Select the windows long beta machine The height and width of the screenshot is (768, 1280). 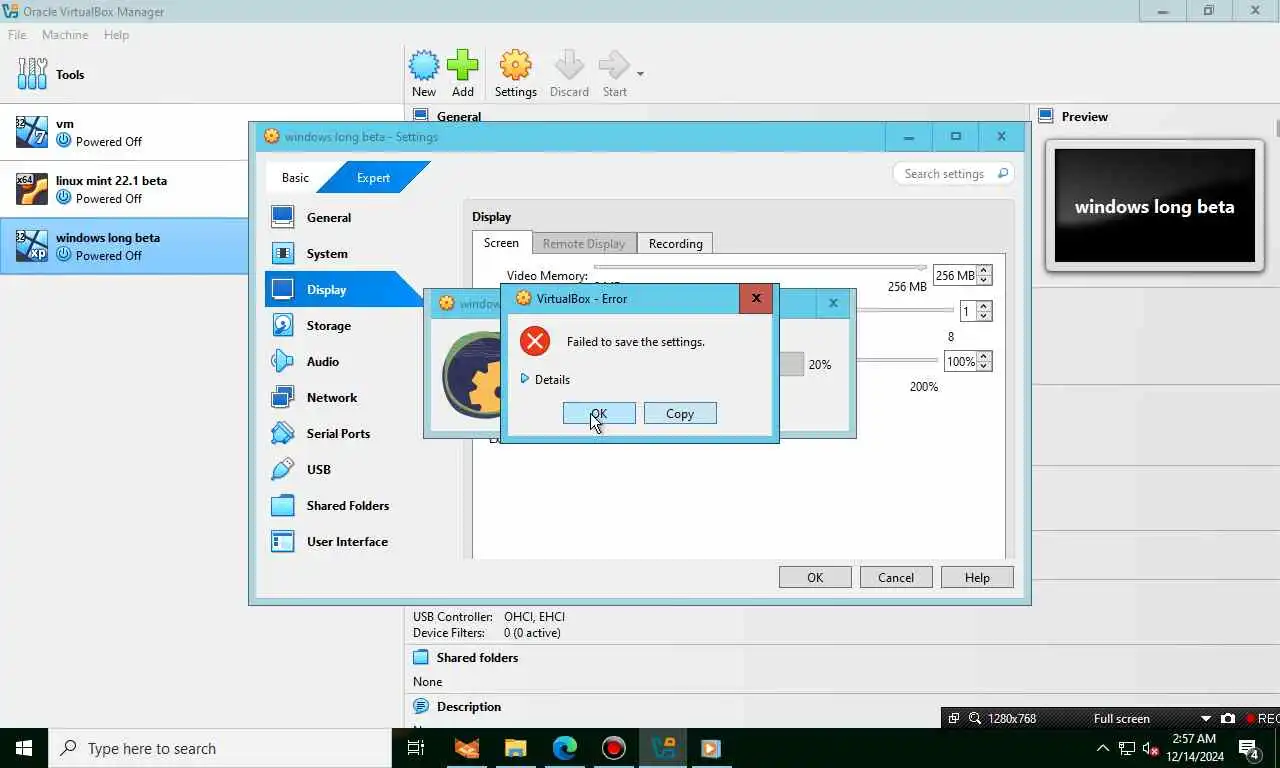124,246
